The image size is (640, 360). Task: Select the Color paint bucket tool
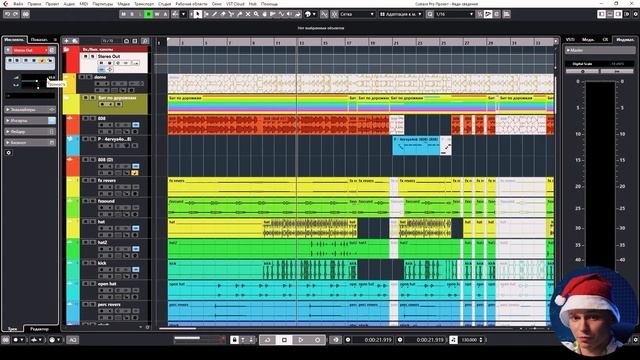[x=298, y=14]
